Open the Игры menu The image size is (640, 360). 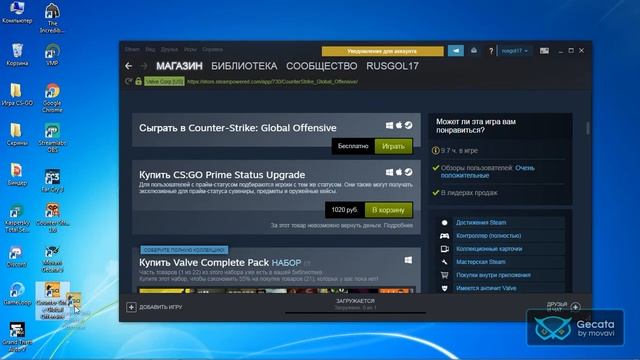coord(190,49)
